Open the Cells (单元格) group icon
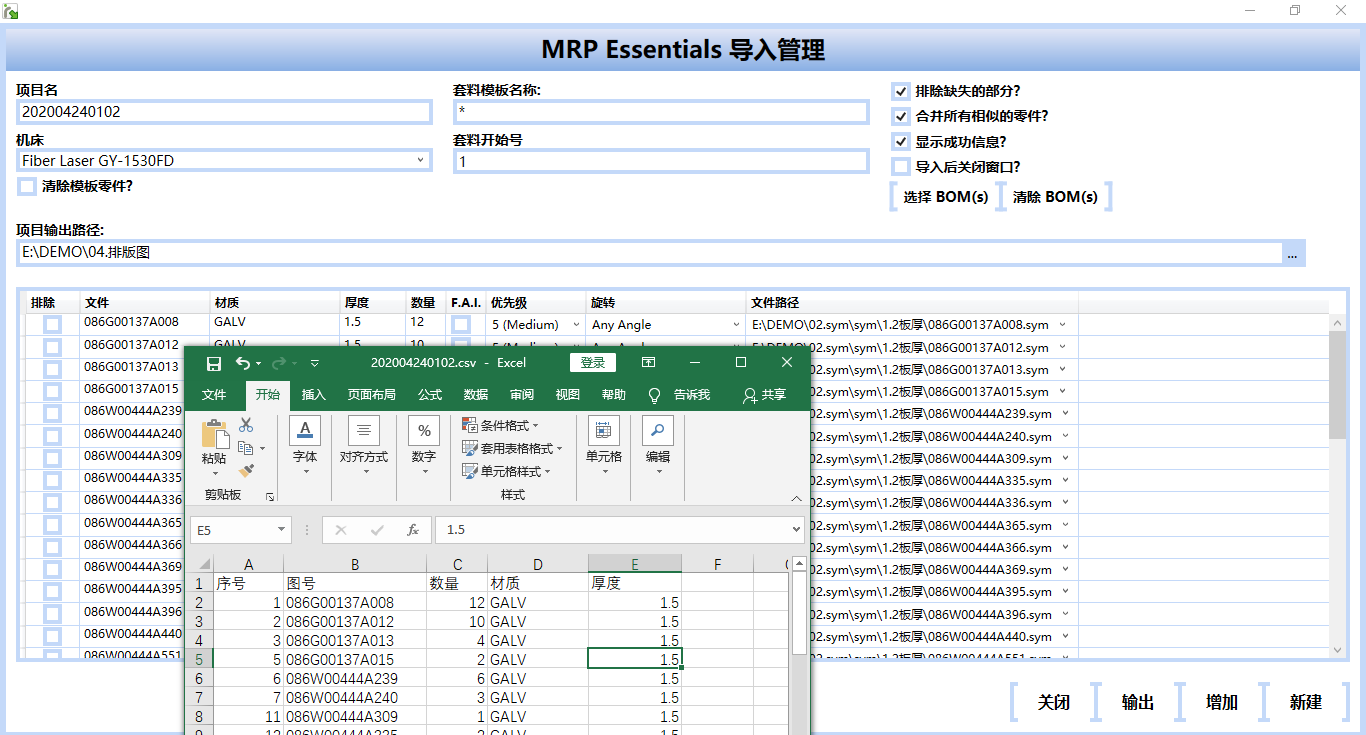Screen dimensions: 1366x735 tap(604, 431)
